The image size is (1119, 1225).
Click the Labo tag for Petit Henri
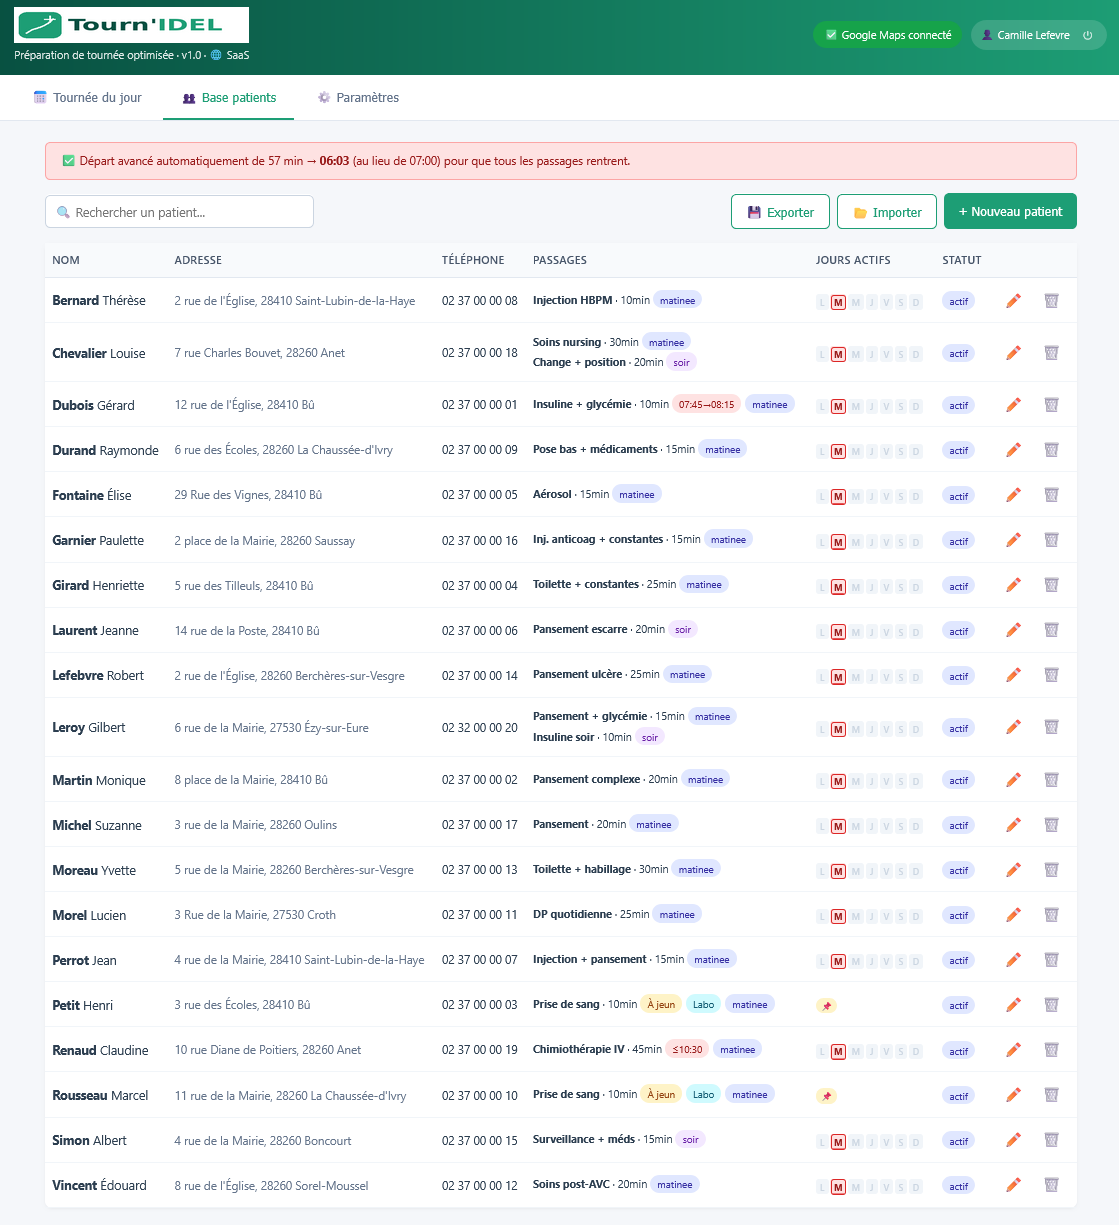tap(704, 1004)
